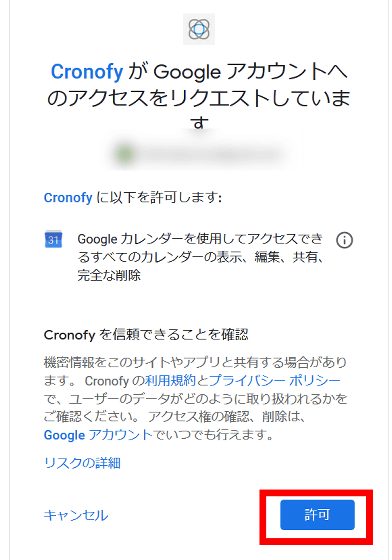Click the blue Cronofy name in title

(x=87, y=71)
